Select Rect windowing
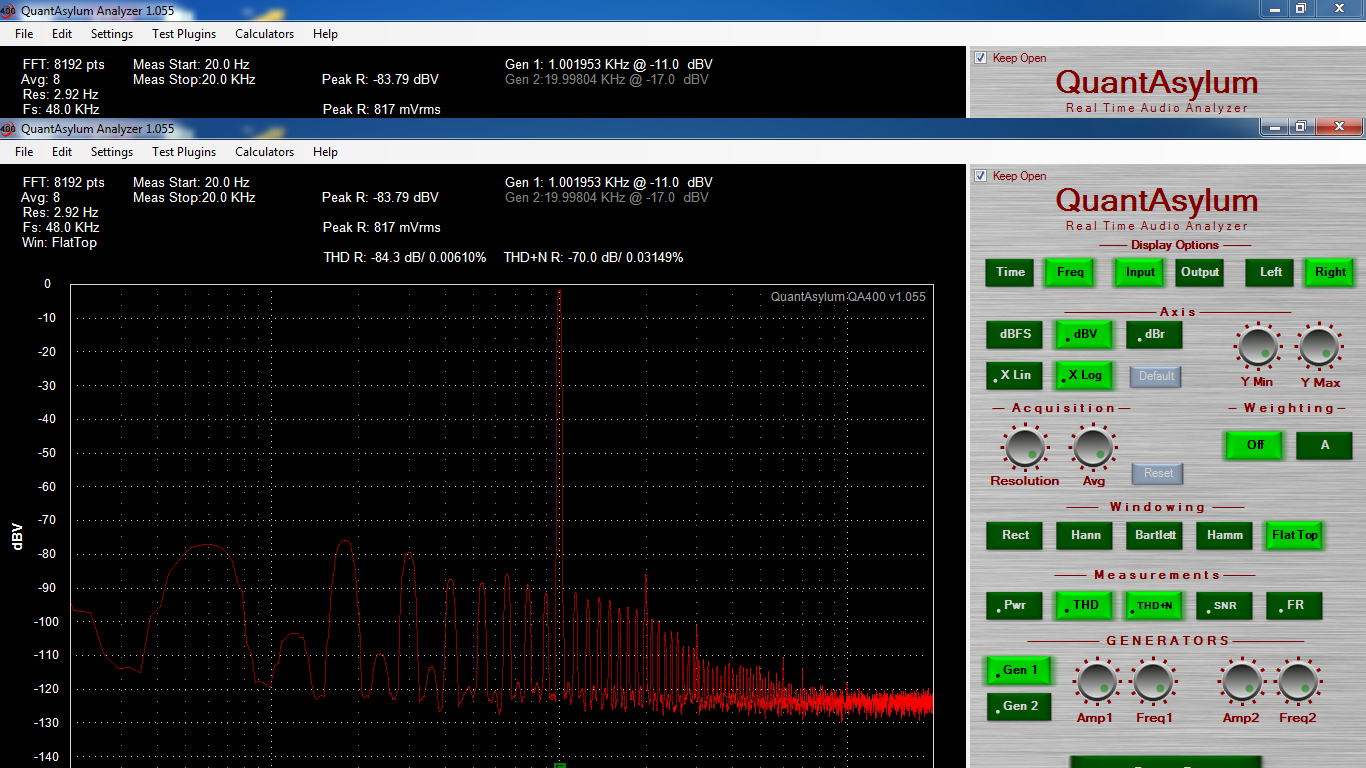Image resolution: width=1366 pixels, height=768 pixels. coord(1014,536)
